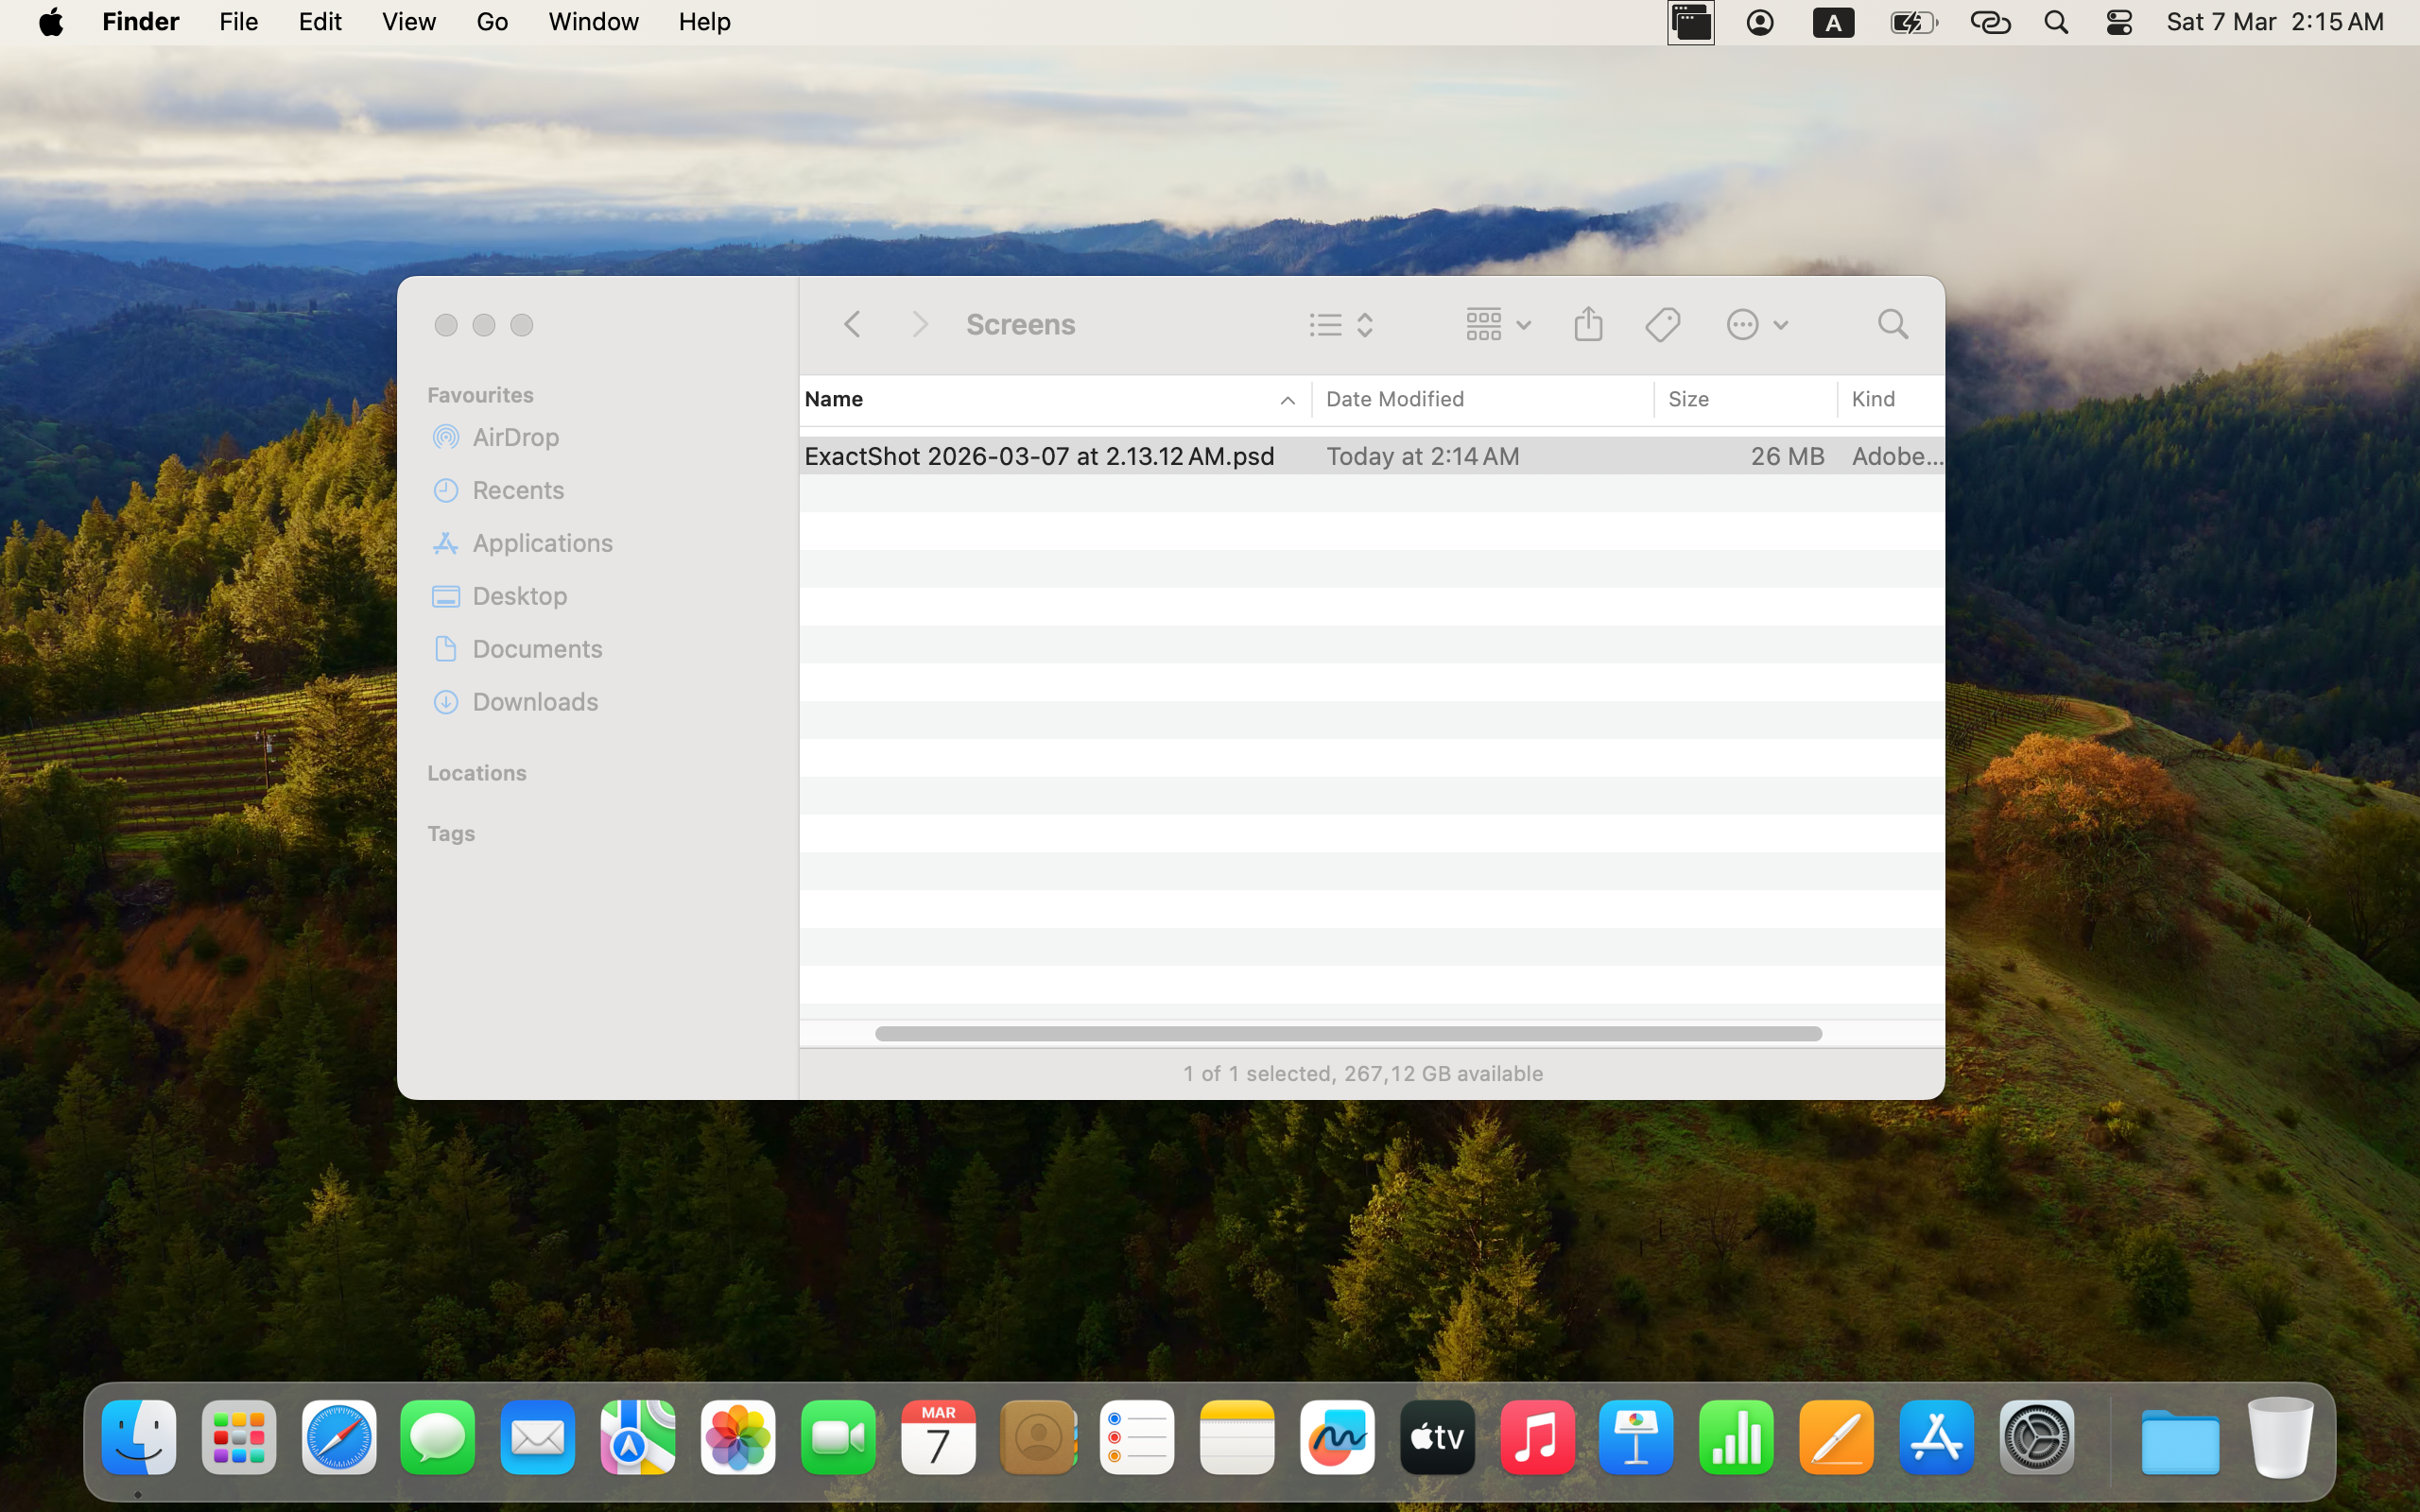
Task: Open the list view switcher dropdown
Action: click(1343, 324)
